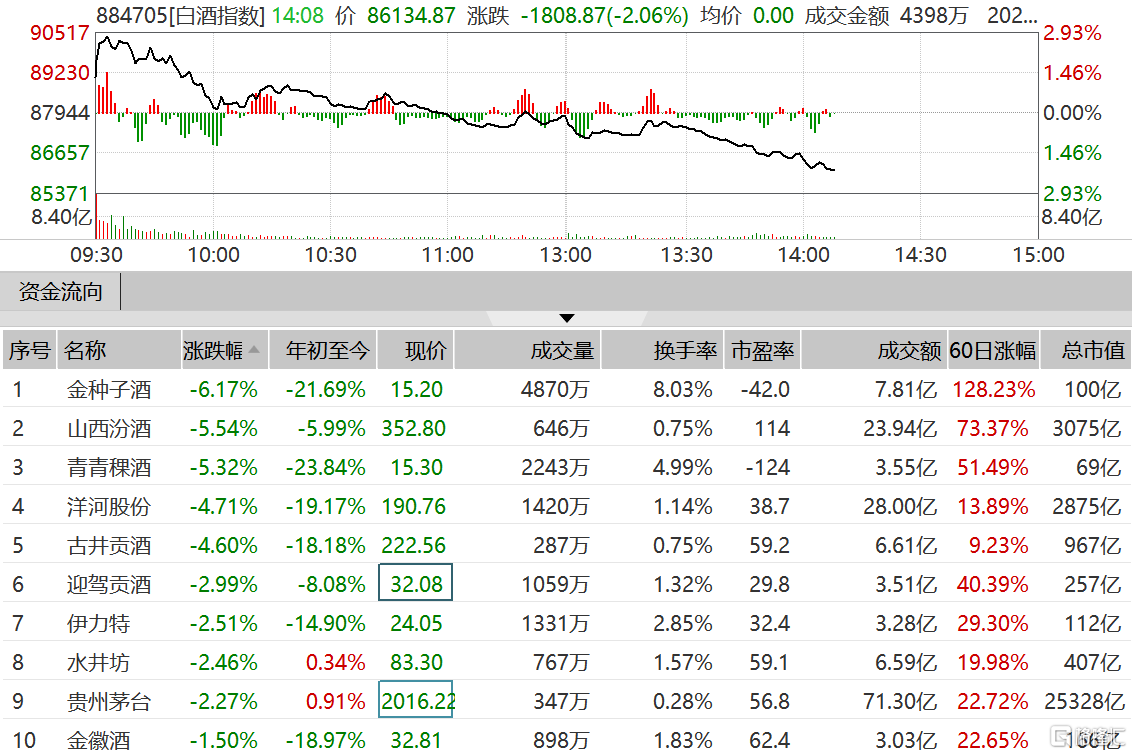Viewport: 1132px width, 754px height.
Task: Click the 14:30 time axis label
Action: click(x=920, y=255)
